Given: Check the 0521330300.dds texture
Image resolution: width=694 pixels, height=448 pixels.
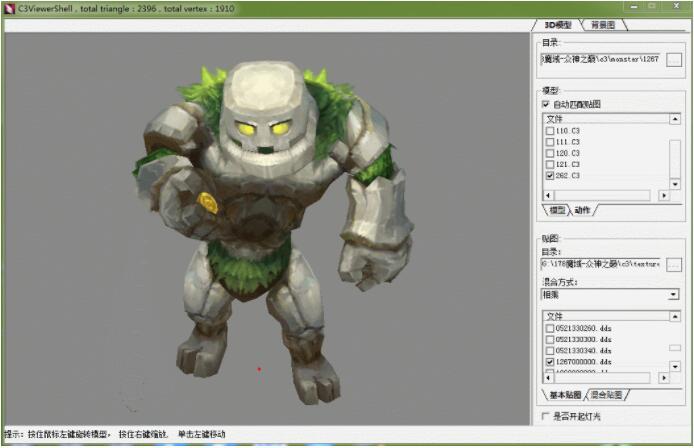Looking at the screenshot, I should (x=550, y=340).
